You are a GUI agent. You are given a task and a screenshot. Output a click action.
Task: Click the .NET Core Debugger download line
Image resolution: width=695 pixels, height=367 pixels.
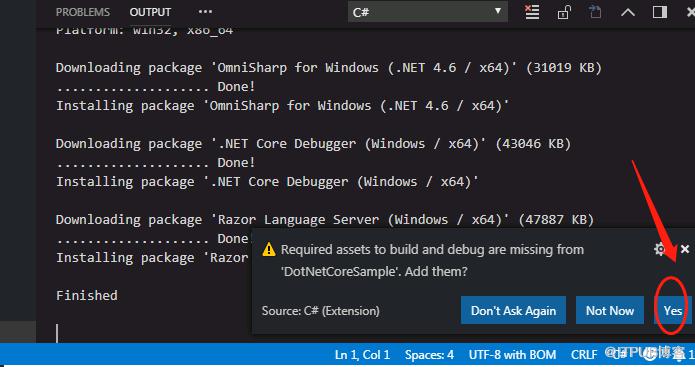[x=313, y=144]
